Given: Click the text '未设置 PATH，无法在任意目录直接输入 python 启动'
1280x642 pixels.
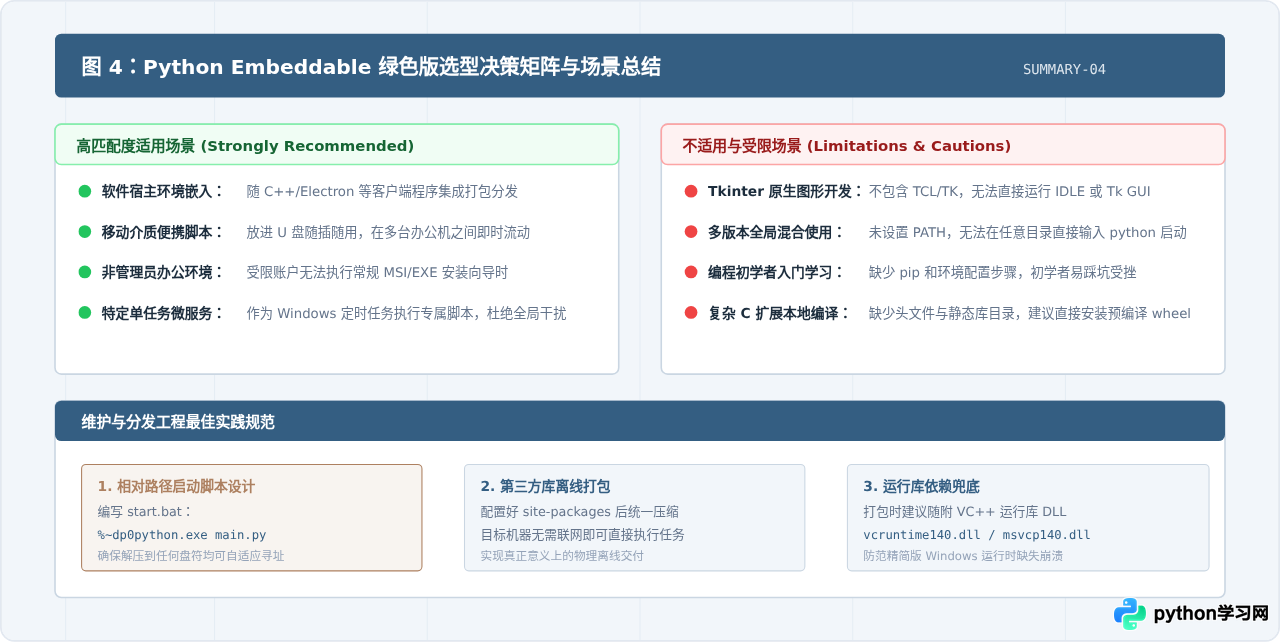Looking at the screenshot, I should point(1027,232).
